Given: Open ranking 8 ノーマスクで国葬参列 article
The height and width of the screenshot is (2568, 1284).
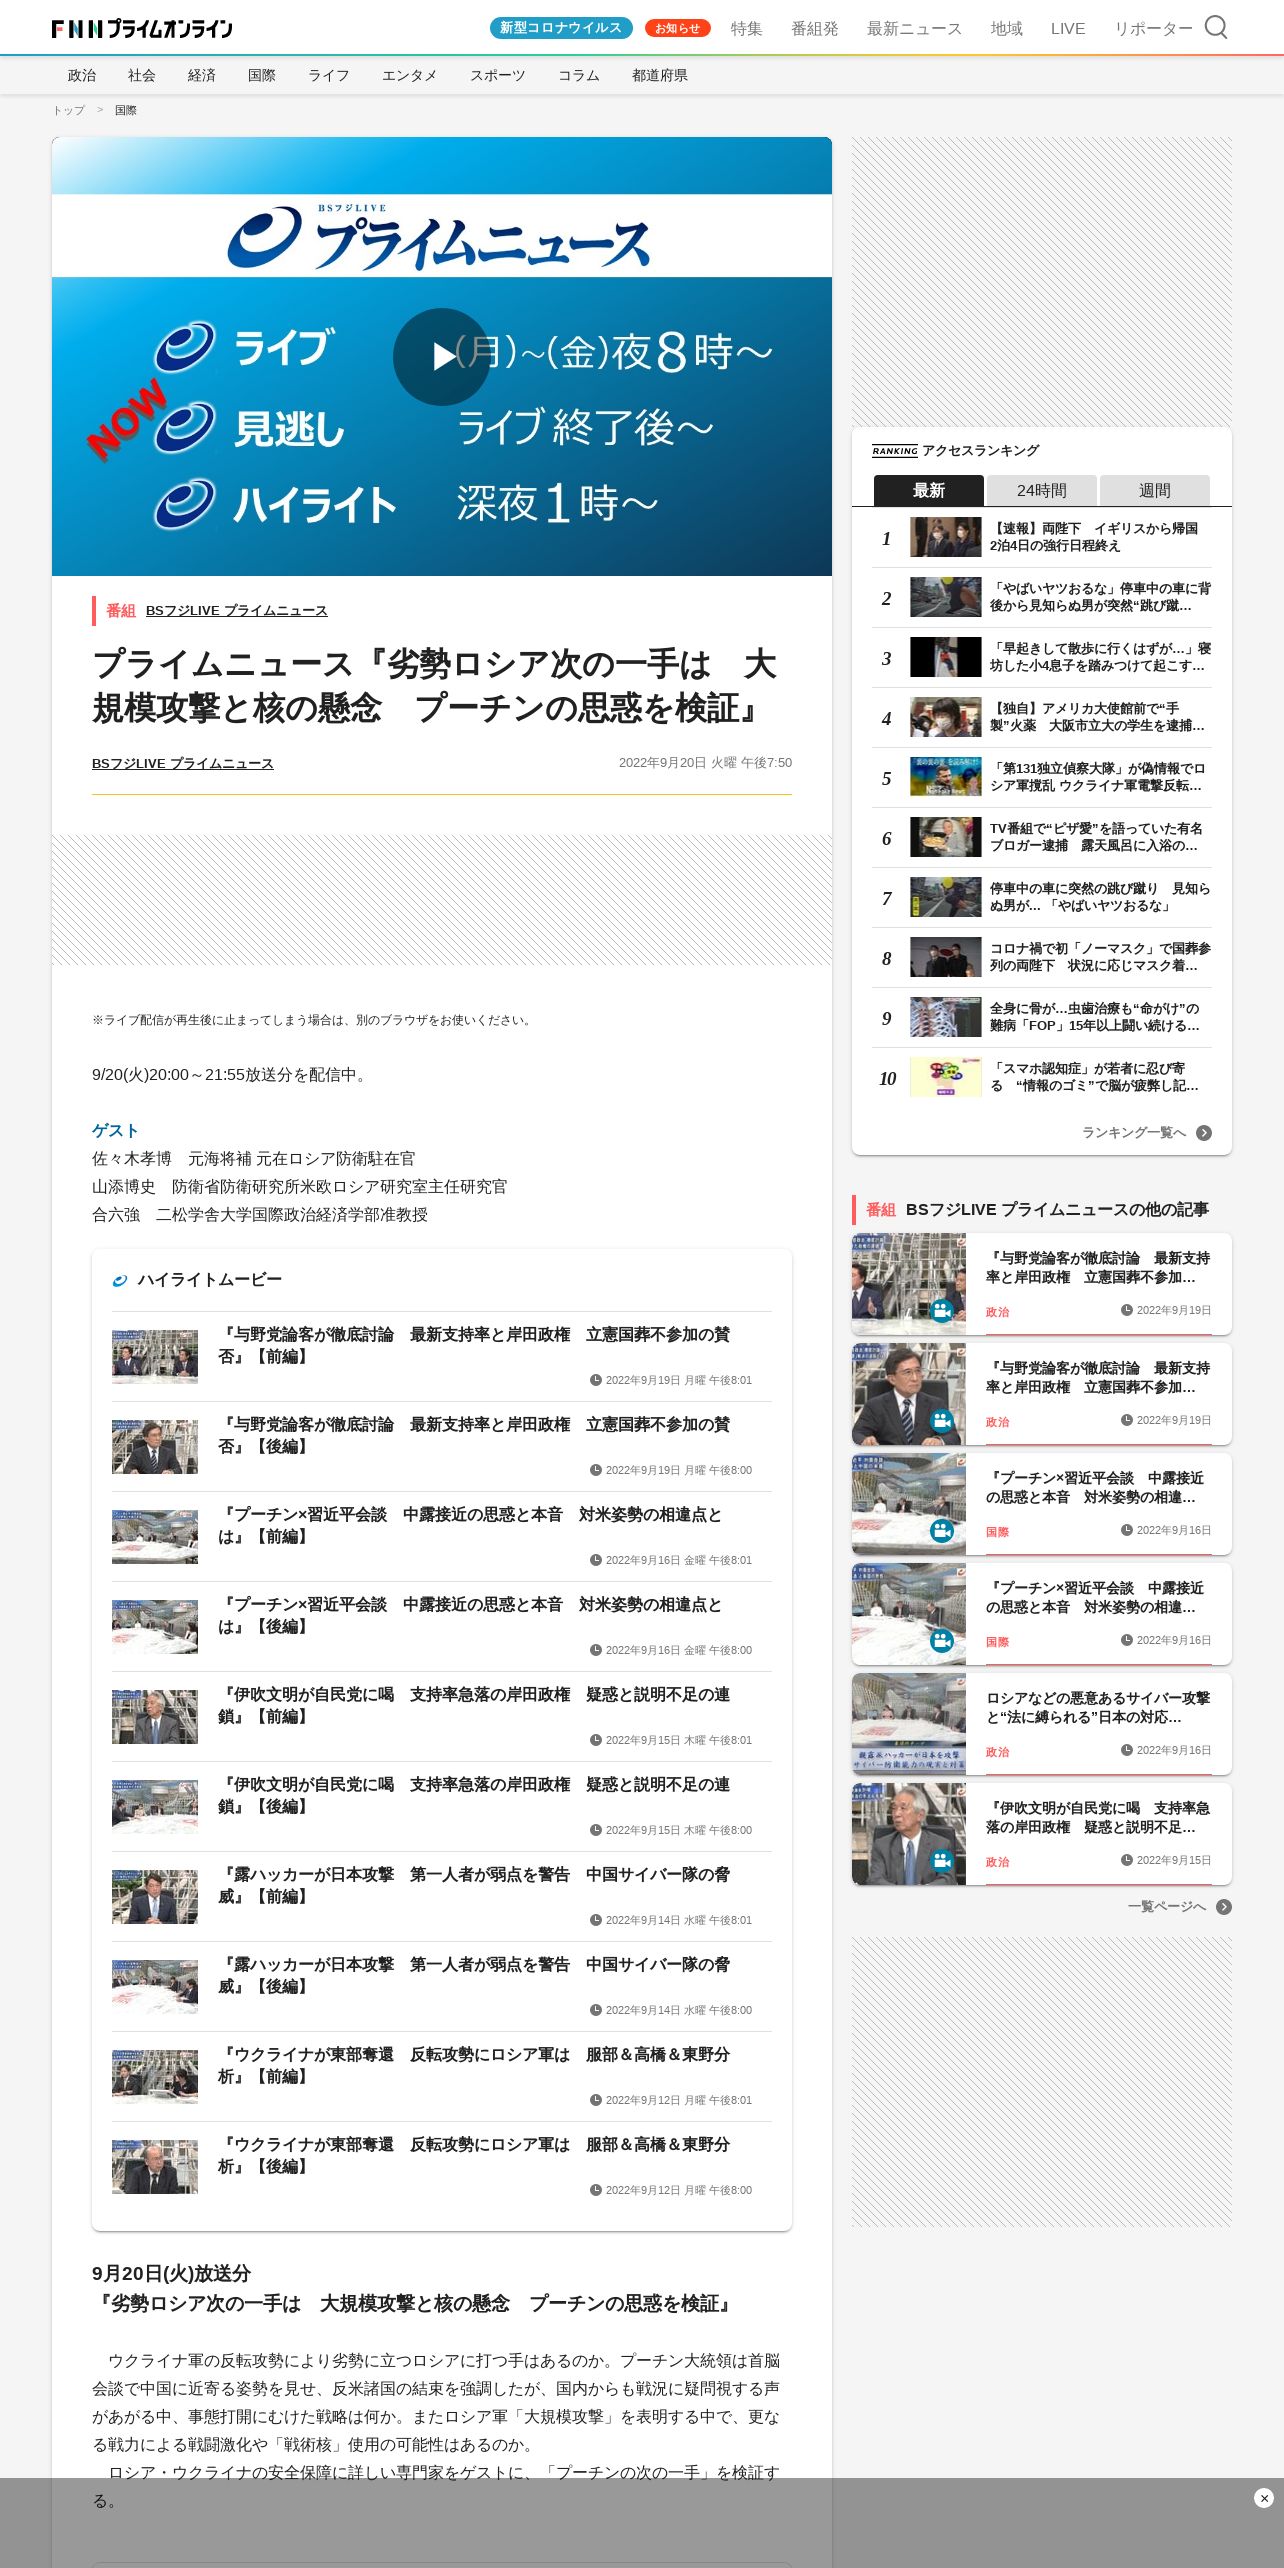Looking at the screenshot, I should pyautogui.click(x=1042, y=957).
